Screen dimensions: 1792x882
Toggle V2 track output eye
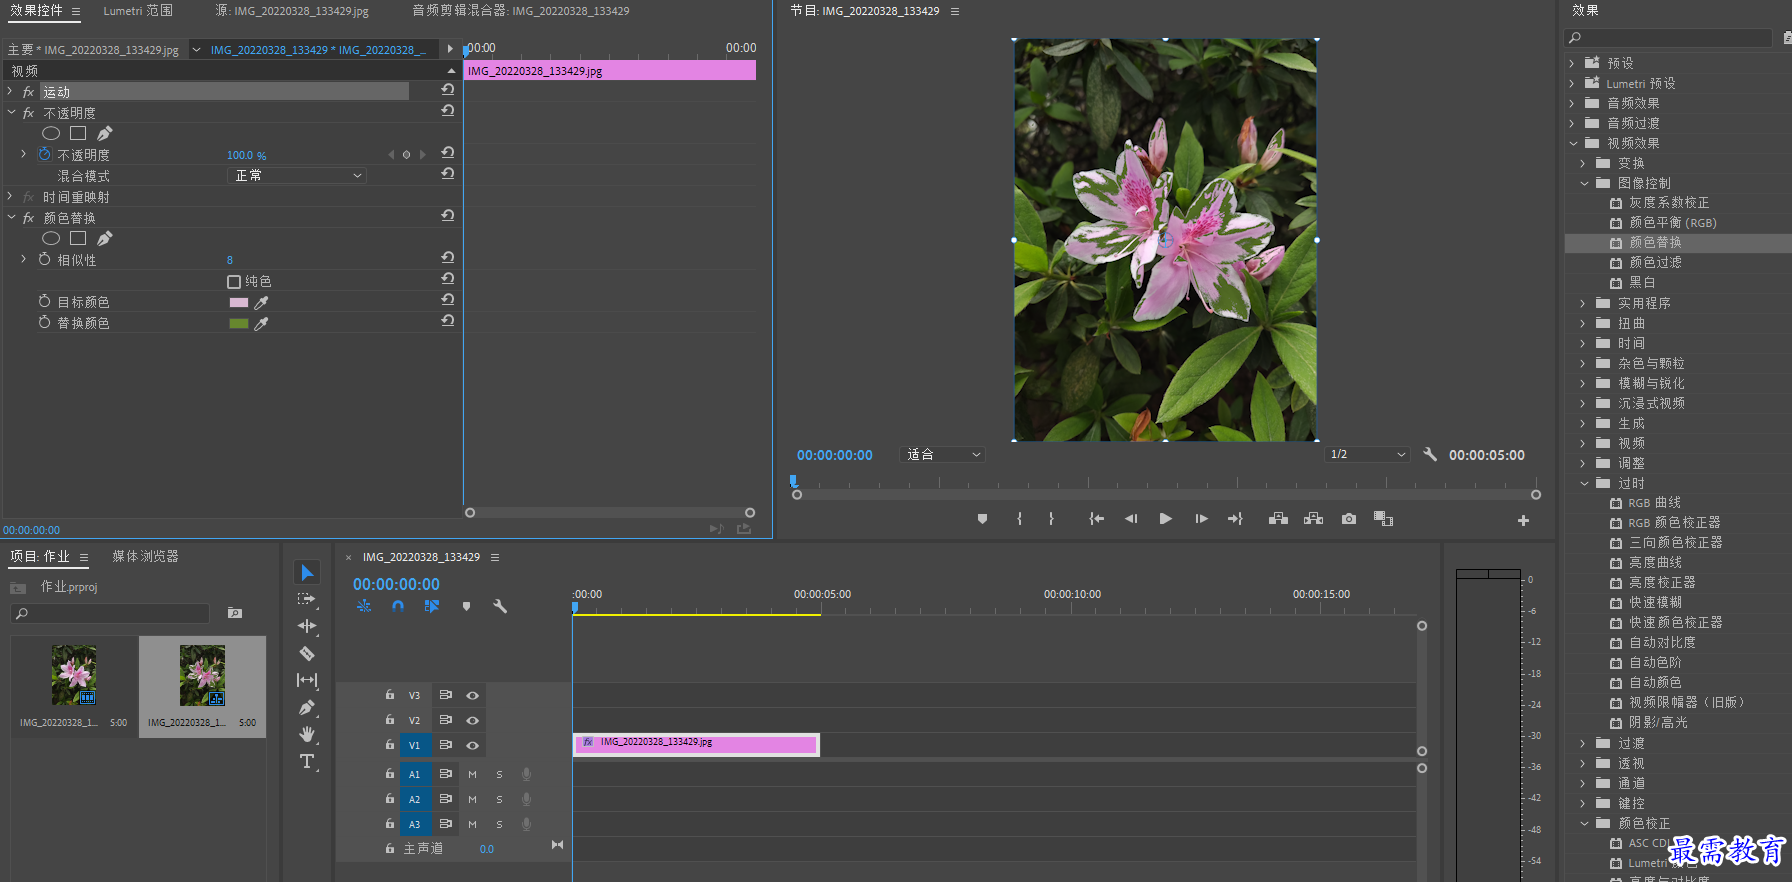point(472,720)
